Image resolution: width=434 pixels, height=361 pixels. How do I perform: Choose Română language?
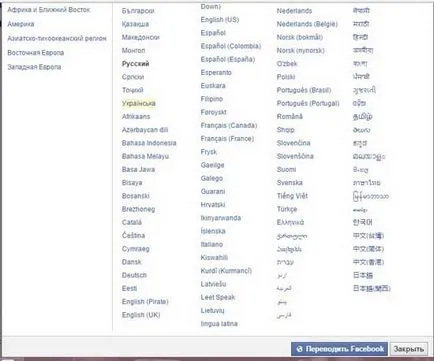(x=289, y=117)
